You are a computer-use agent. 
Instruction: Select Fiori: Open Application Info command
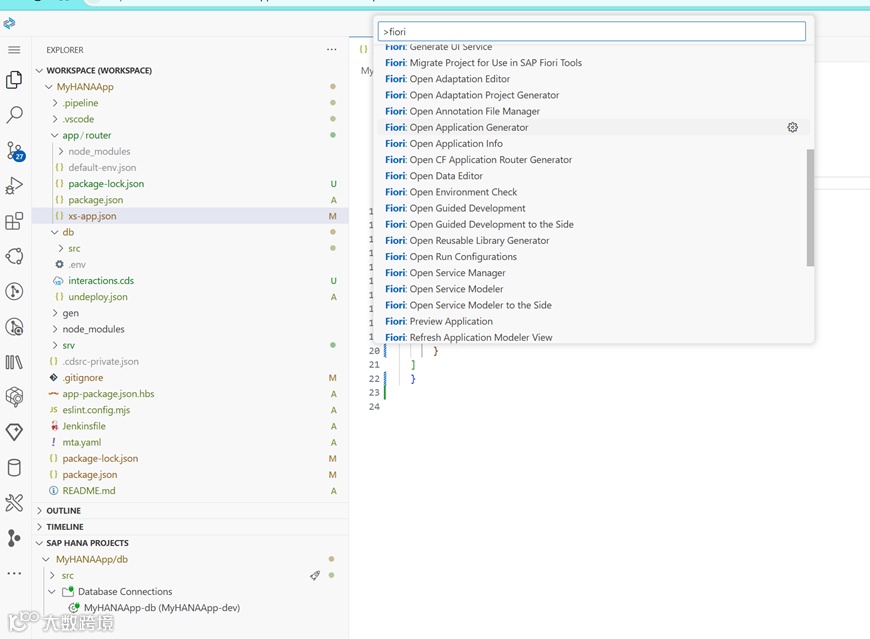tap(594, 143)
